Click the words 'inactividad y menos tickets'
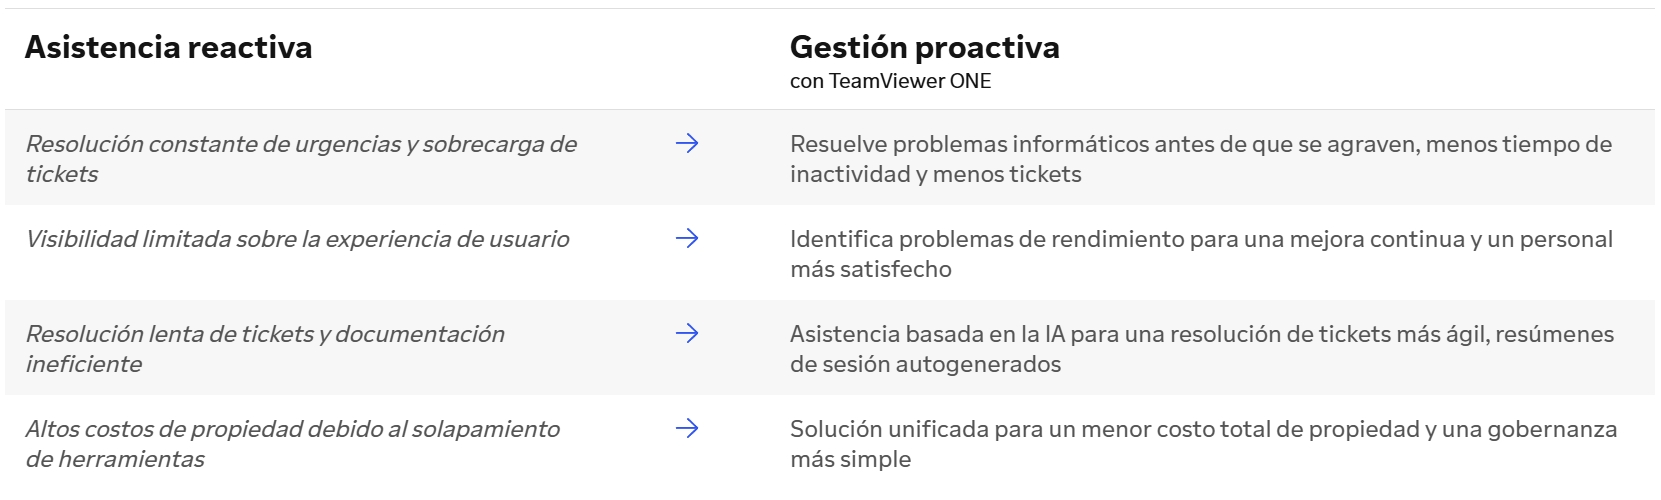The width and height of the screenshot is (1661, 500). coord(936,174)
